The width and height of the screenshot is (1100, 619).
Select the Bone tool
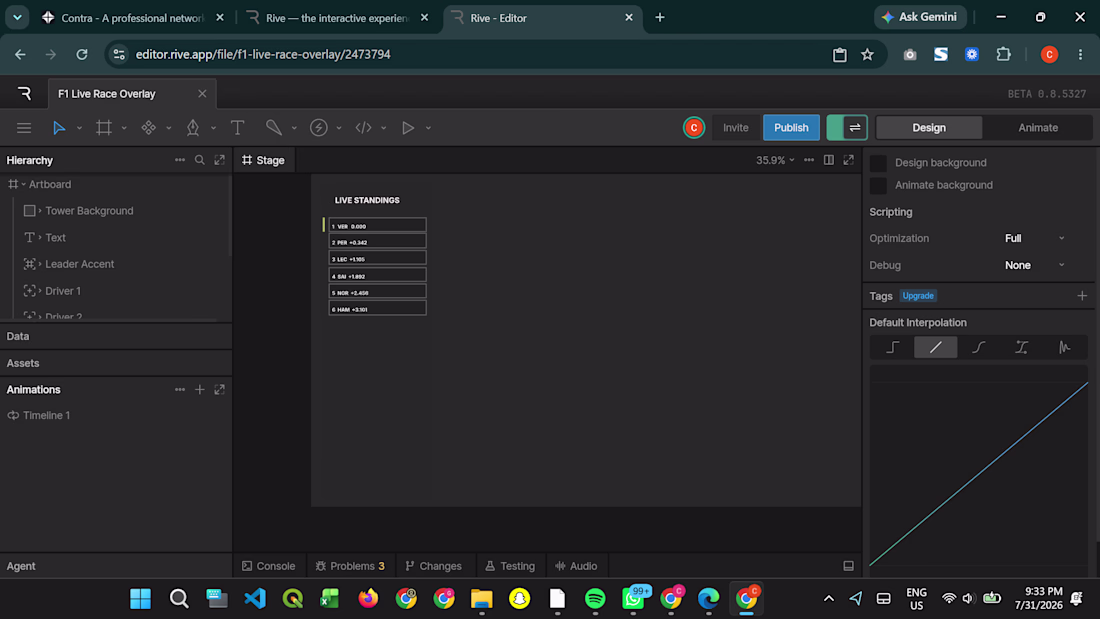(x=274, y=128)
